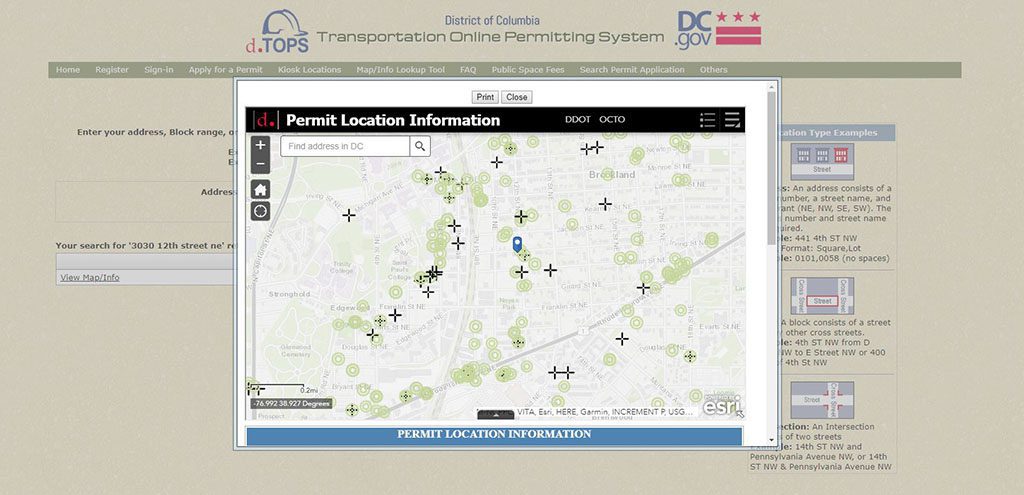Screen dimensions: 1024x495
Task: Zoom in on the map
Action: [x=260, y=145]
